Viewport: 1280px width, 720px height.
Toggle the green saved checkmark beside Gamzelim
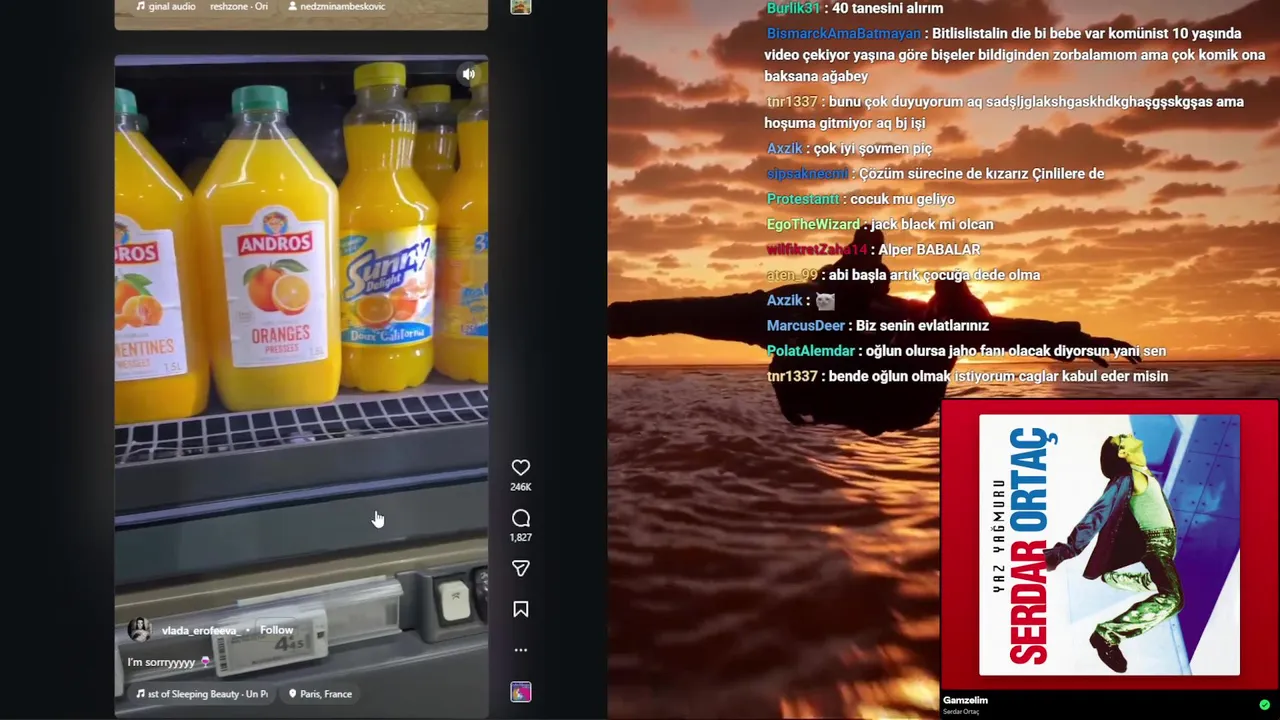(x=1264, y=705)
